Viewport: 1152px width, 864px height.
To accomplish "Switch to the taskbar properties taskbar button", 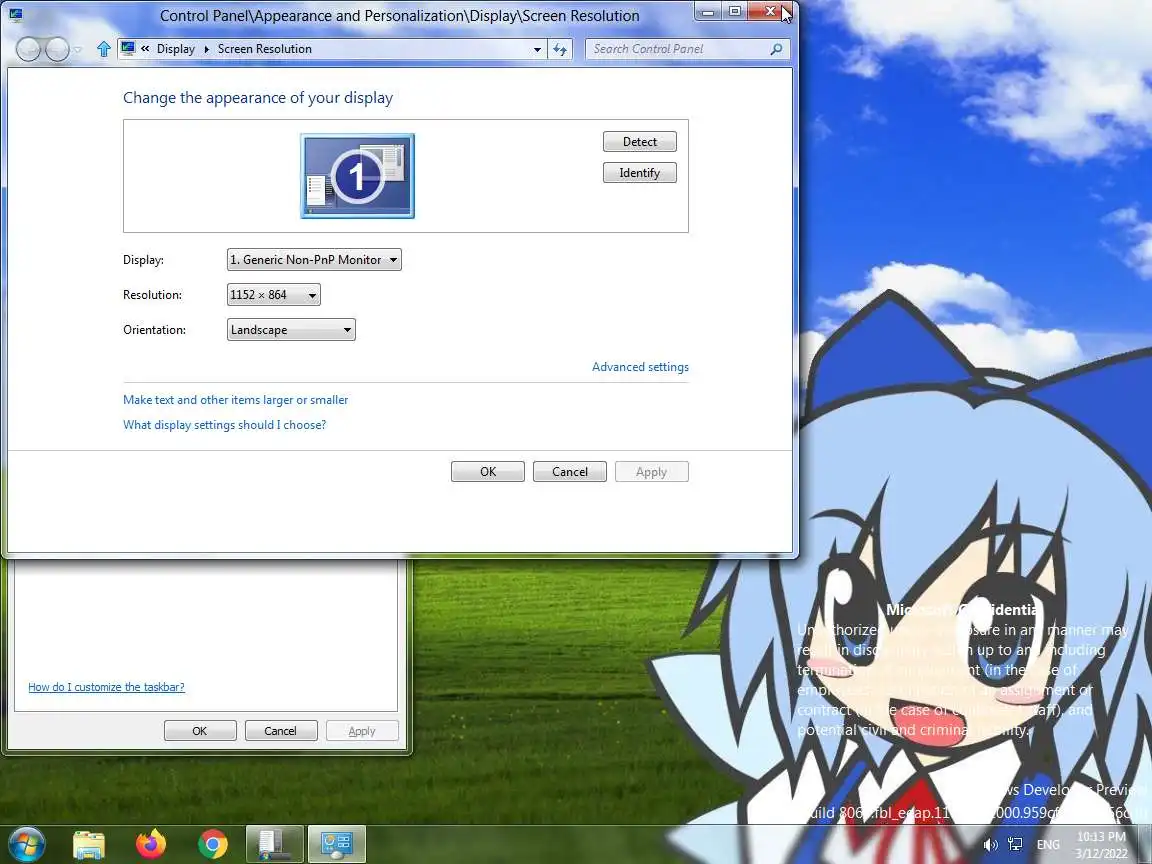I will point(274,843).
